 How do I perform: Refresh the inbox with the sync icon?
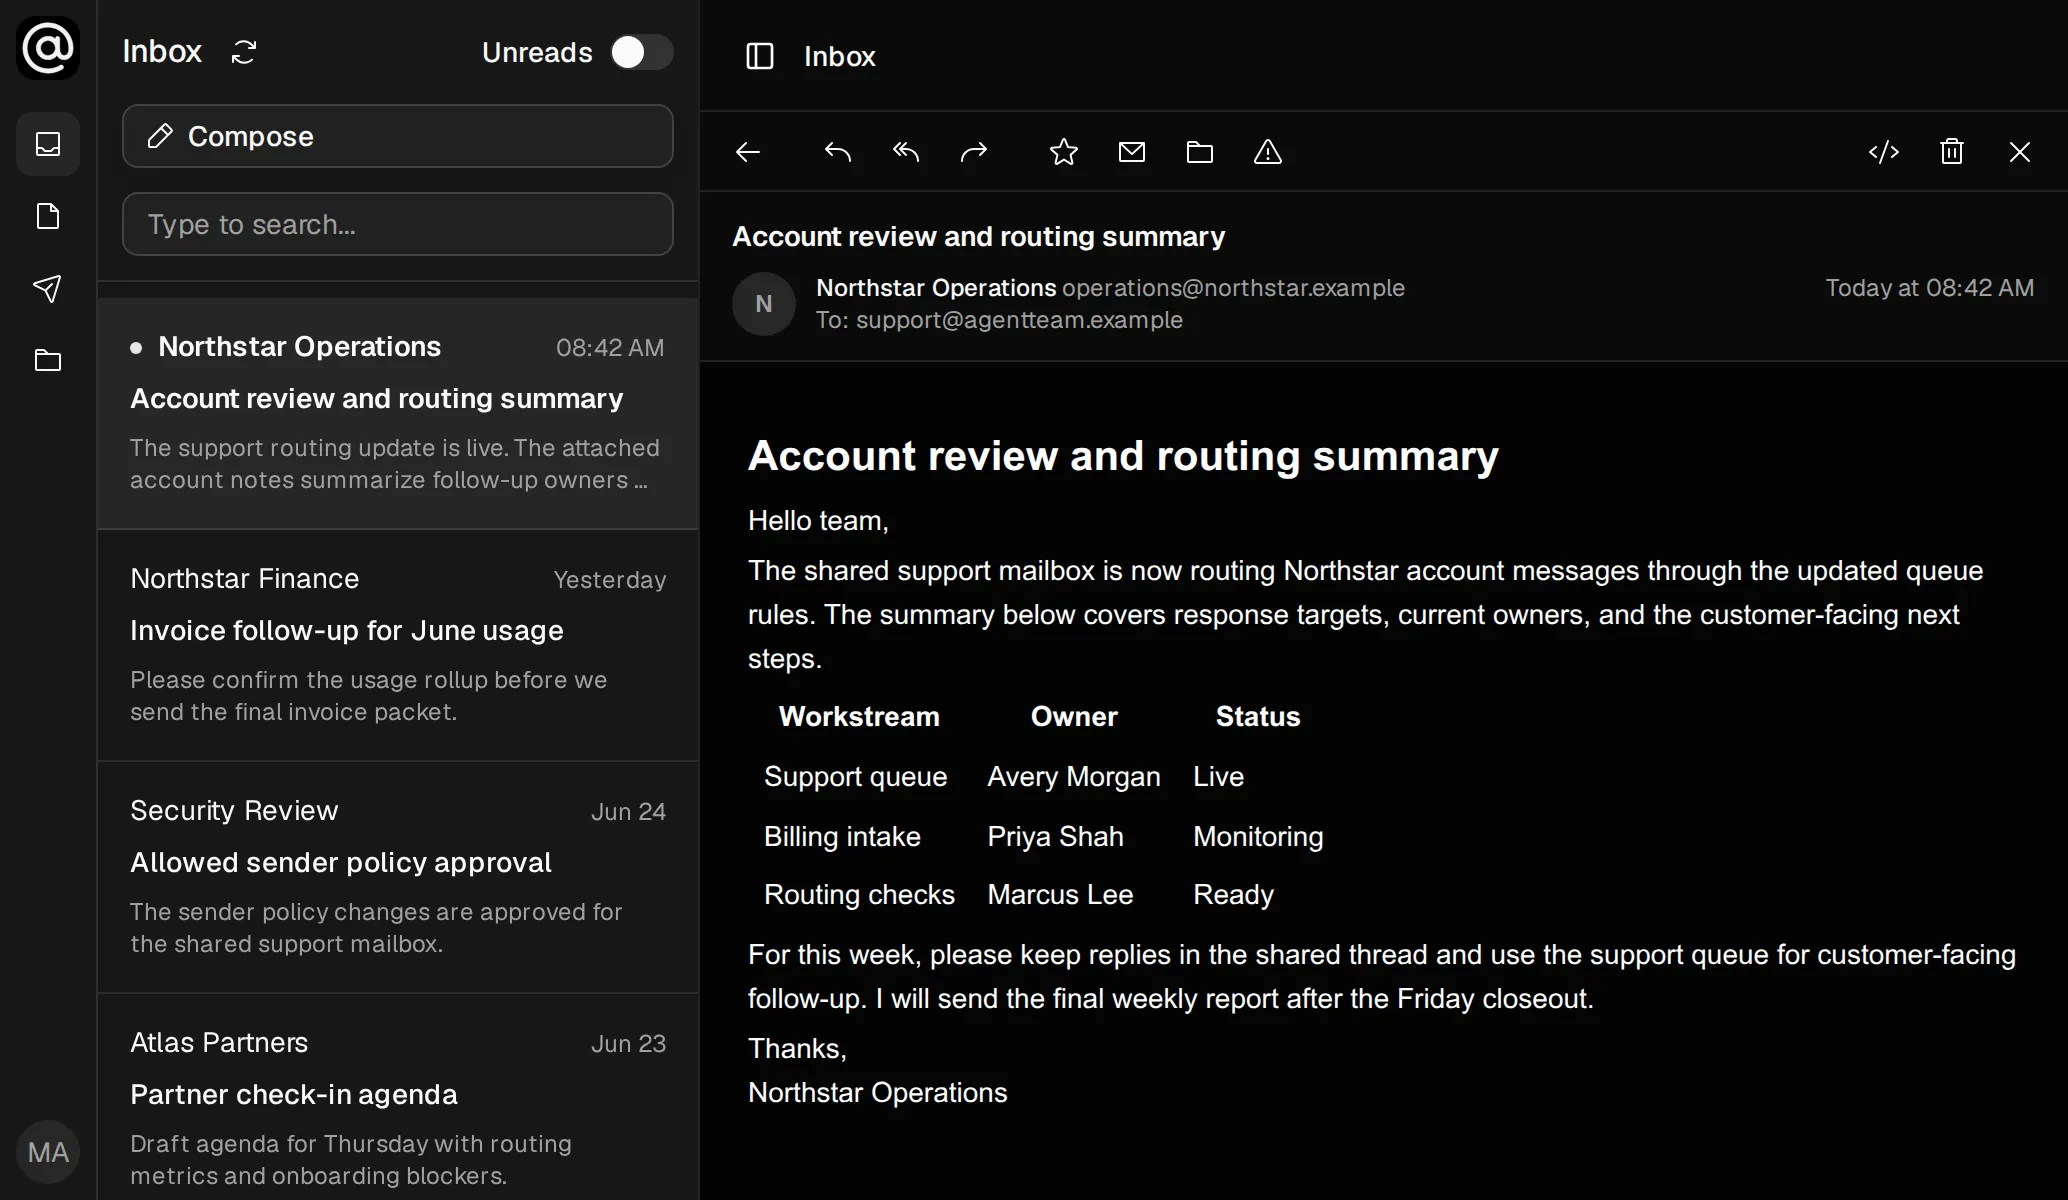pyautogui.click(x=244, y=52)
